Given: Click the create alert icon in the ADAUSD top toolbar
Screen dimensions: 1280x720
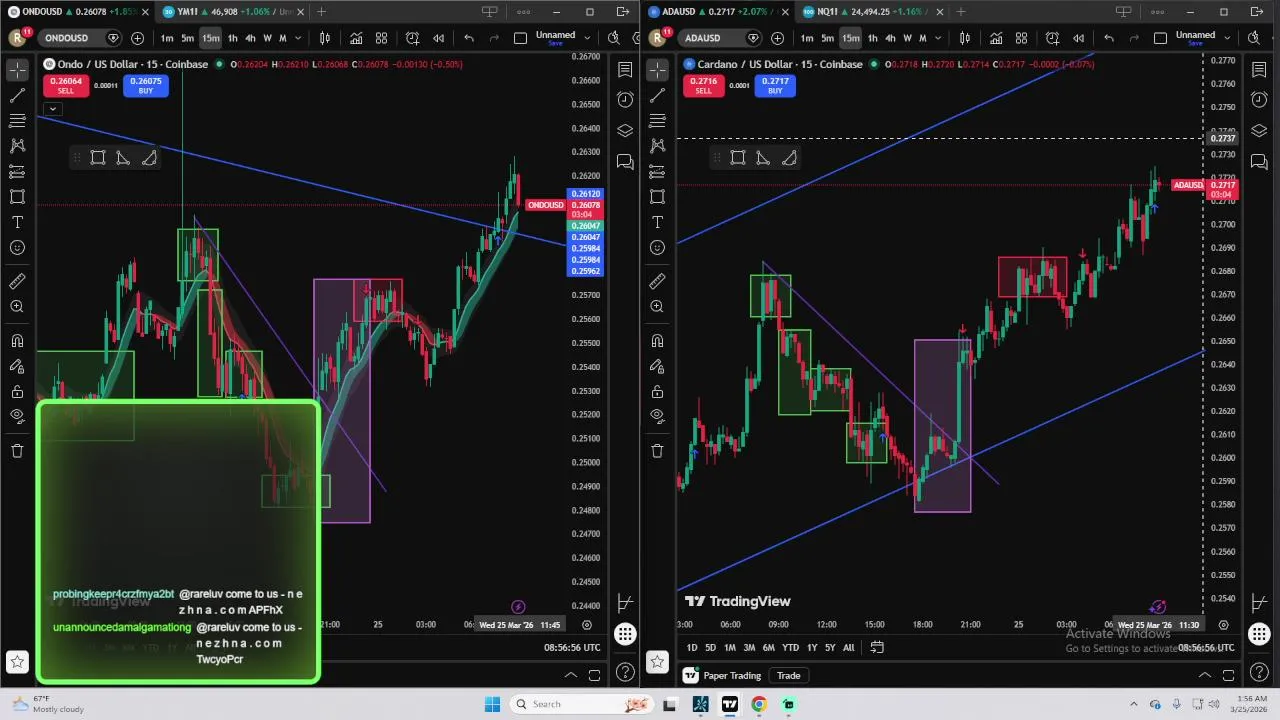Looking at the screenshot, I should click(x=1052, y=38).
